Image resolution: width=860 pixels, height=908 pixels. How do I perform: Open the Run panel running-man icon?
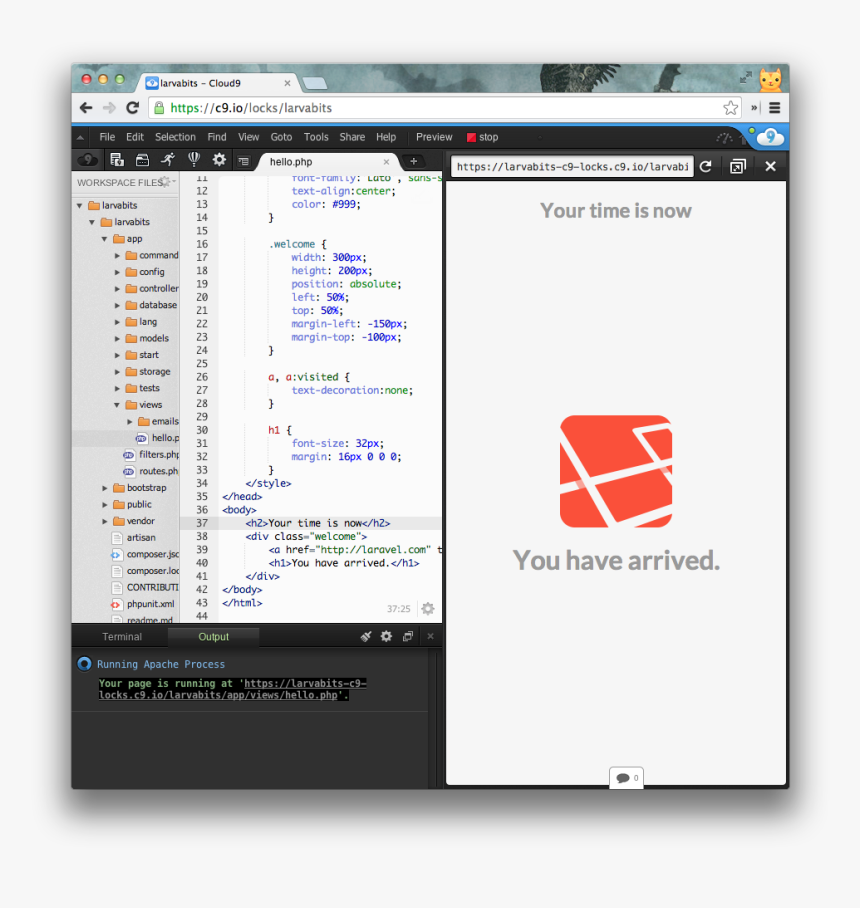point(168,160)
